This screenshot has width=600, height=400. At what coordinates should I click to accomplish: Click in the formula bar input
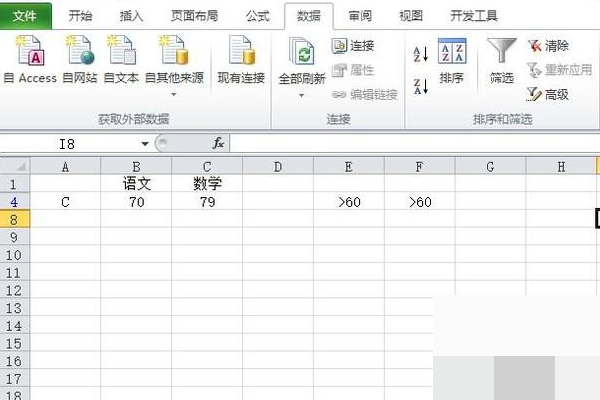[x=415, y=144]
